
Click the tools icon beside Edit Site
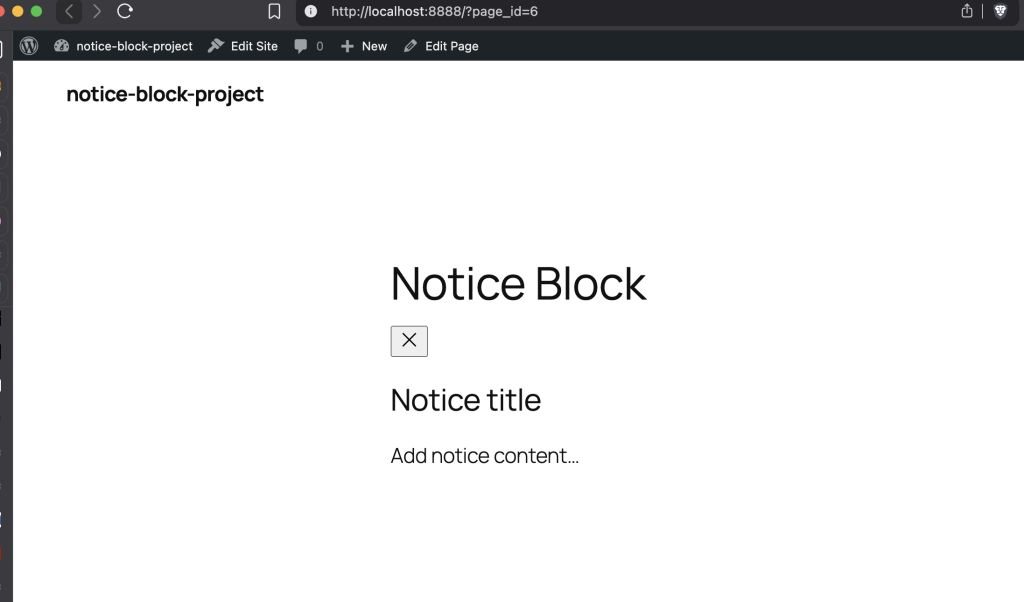click(214, 46)
